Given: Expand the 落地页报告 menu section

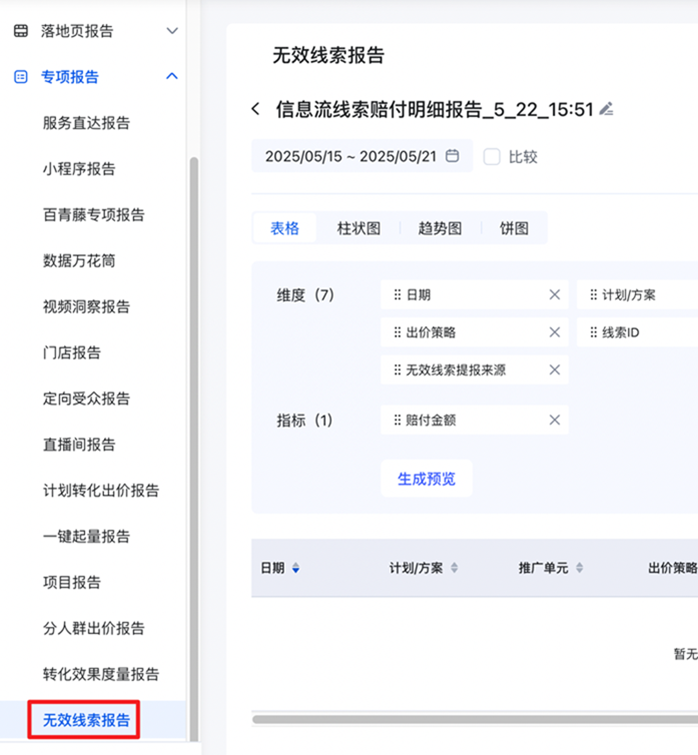Looking at the screenshot, I should pyautogui.click(x=172, y=31).
